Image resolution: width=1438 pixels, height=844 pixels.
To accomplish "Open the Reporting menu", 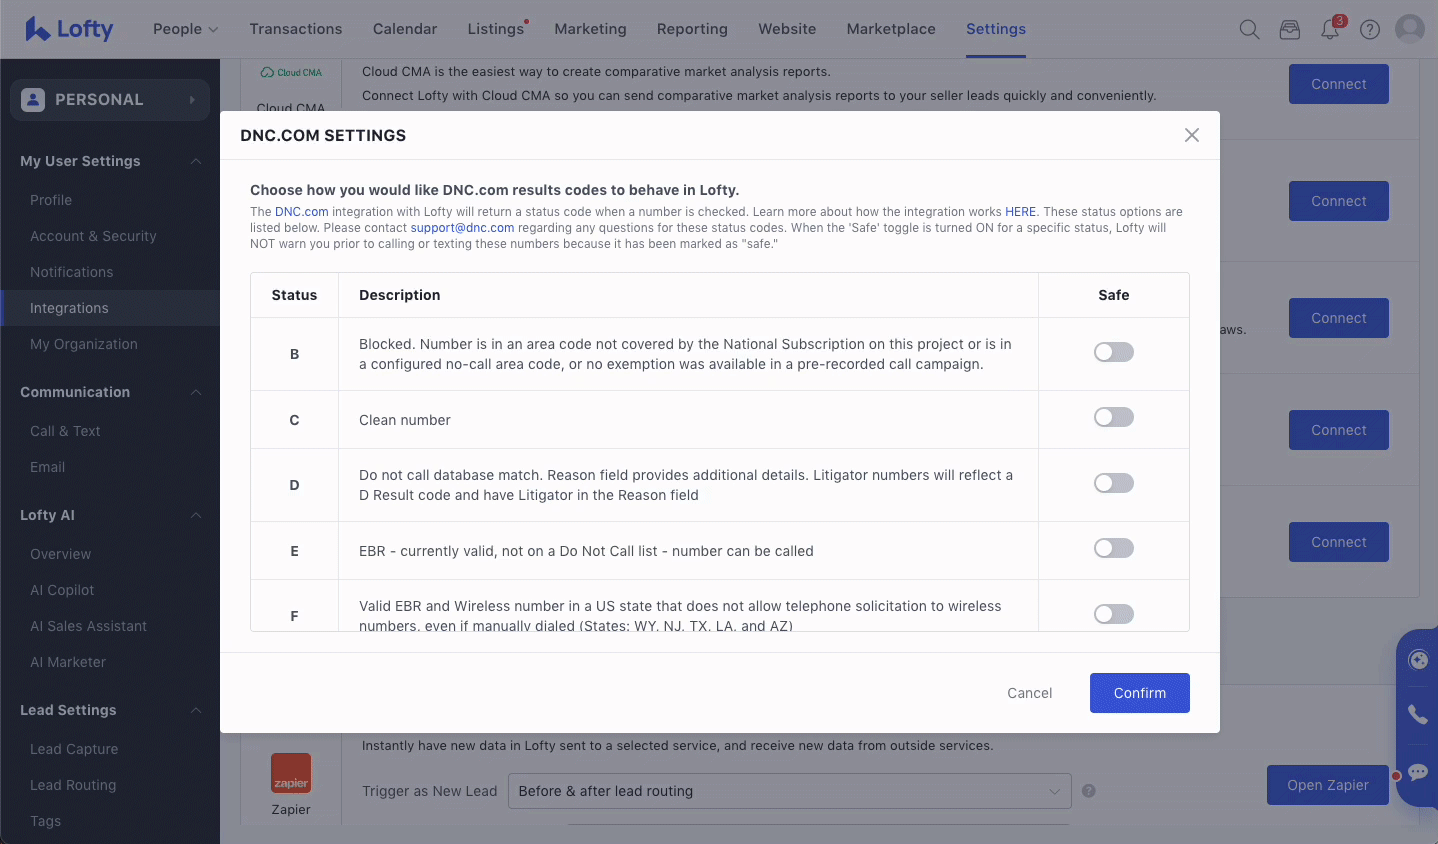I will [692, 29].
